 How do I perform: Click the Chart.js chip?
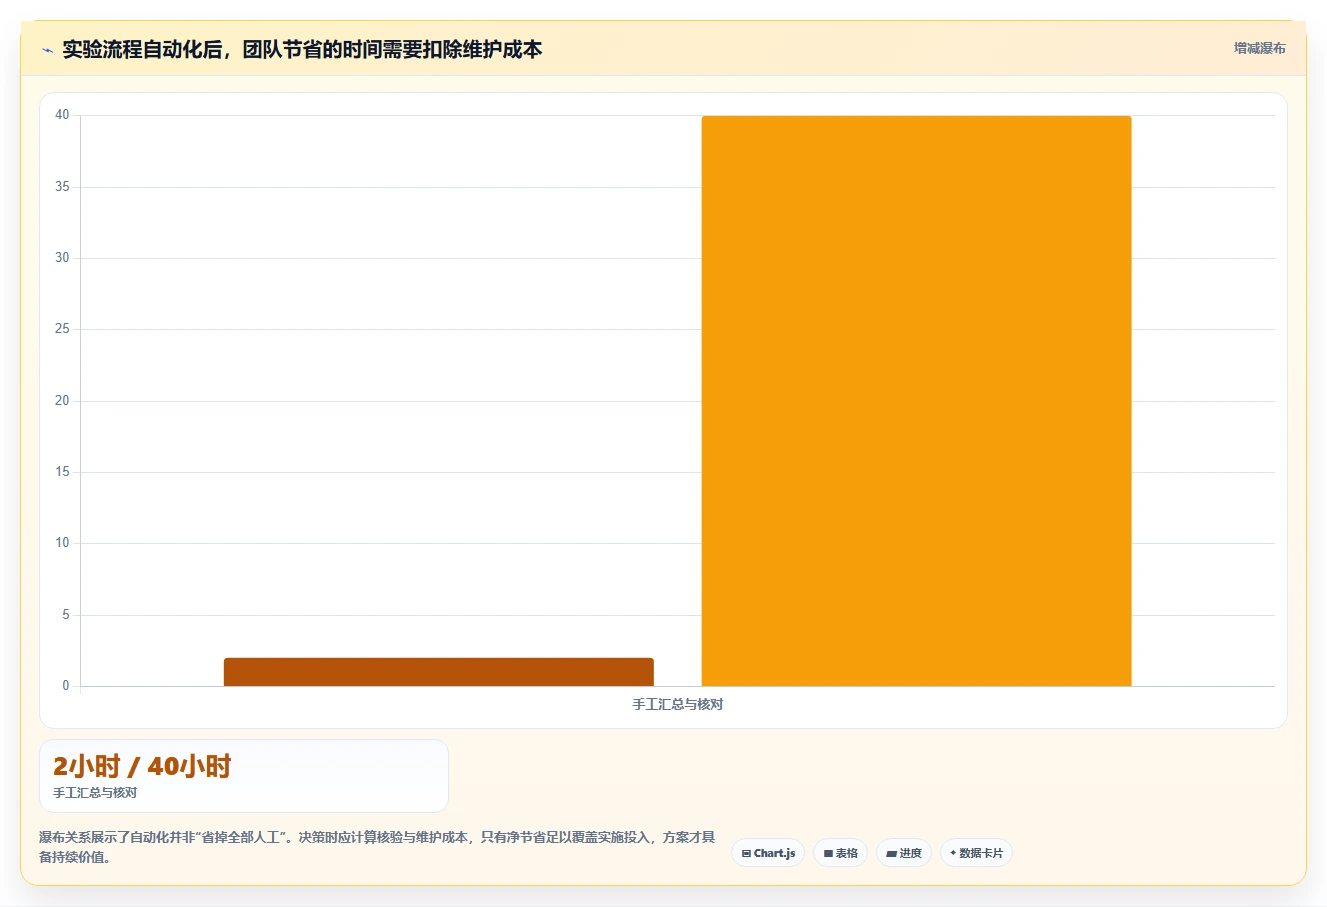(x=768, y=853)
